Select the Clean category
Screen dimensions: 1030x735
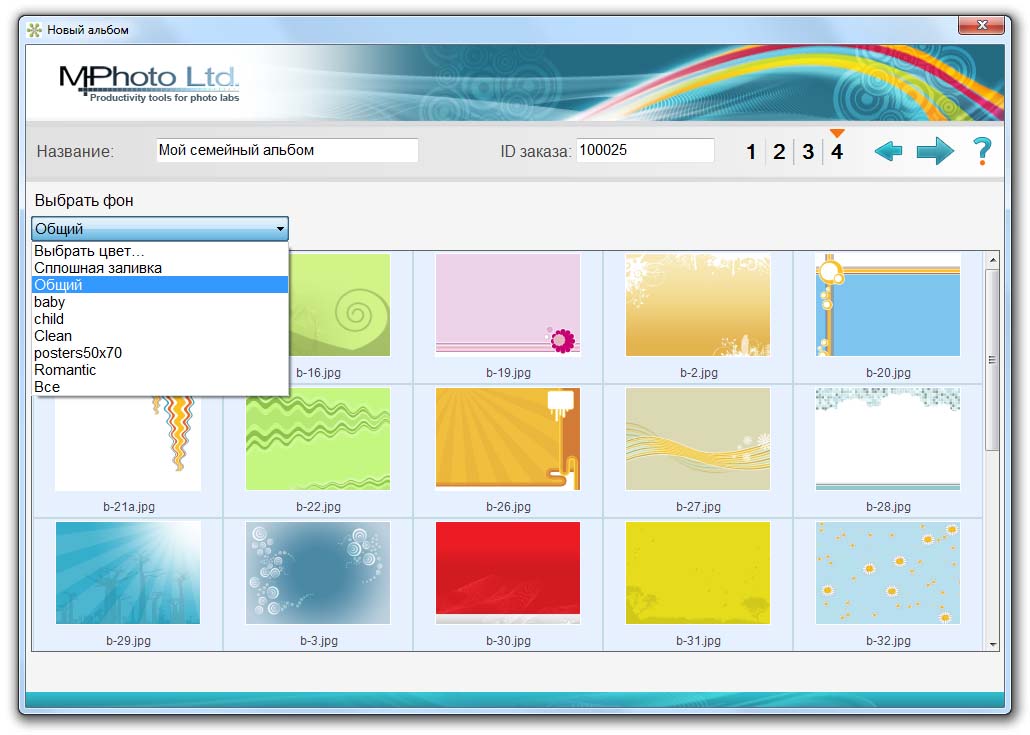pyautogui.click(x=160, y=336)
